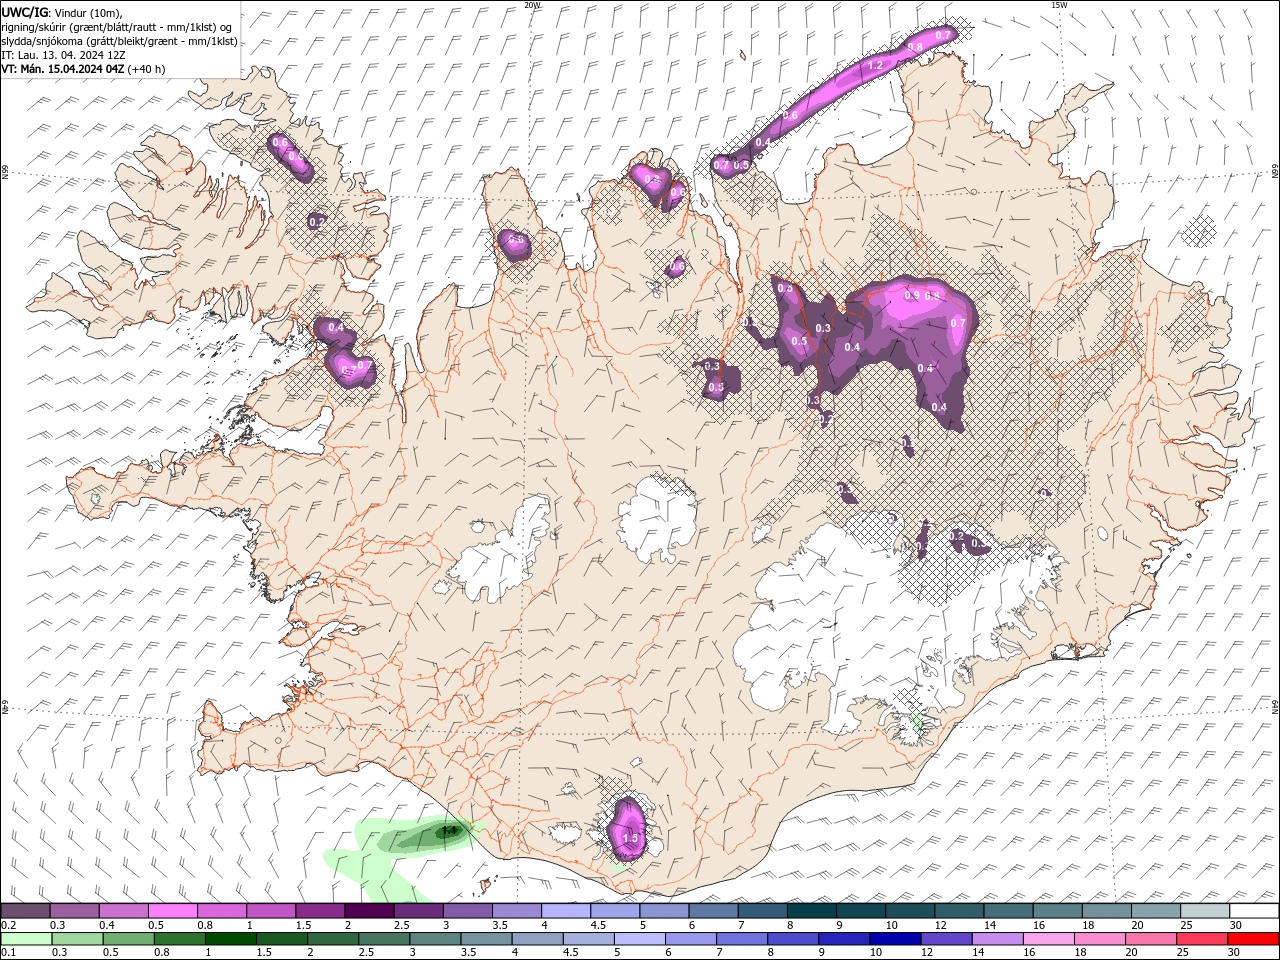Click the white Hofsjökull glacier in central Iceland
The width and height of the screenshot is (1280, 960).
click(x=657, y=518)
